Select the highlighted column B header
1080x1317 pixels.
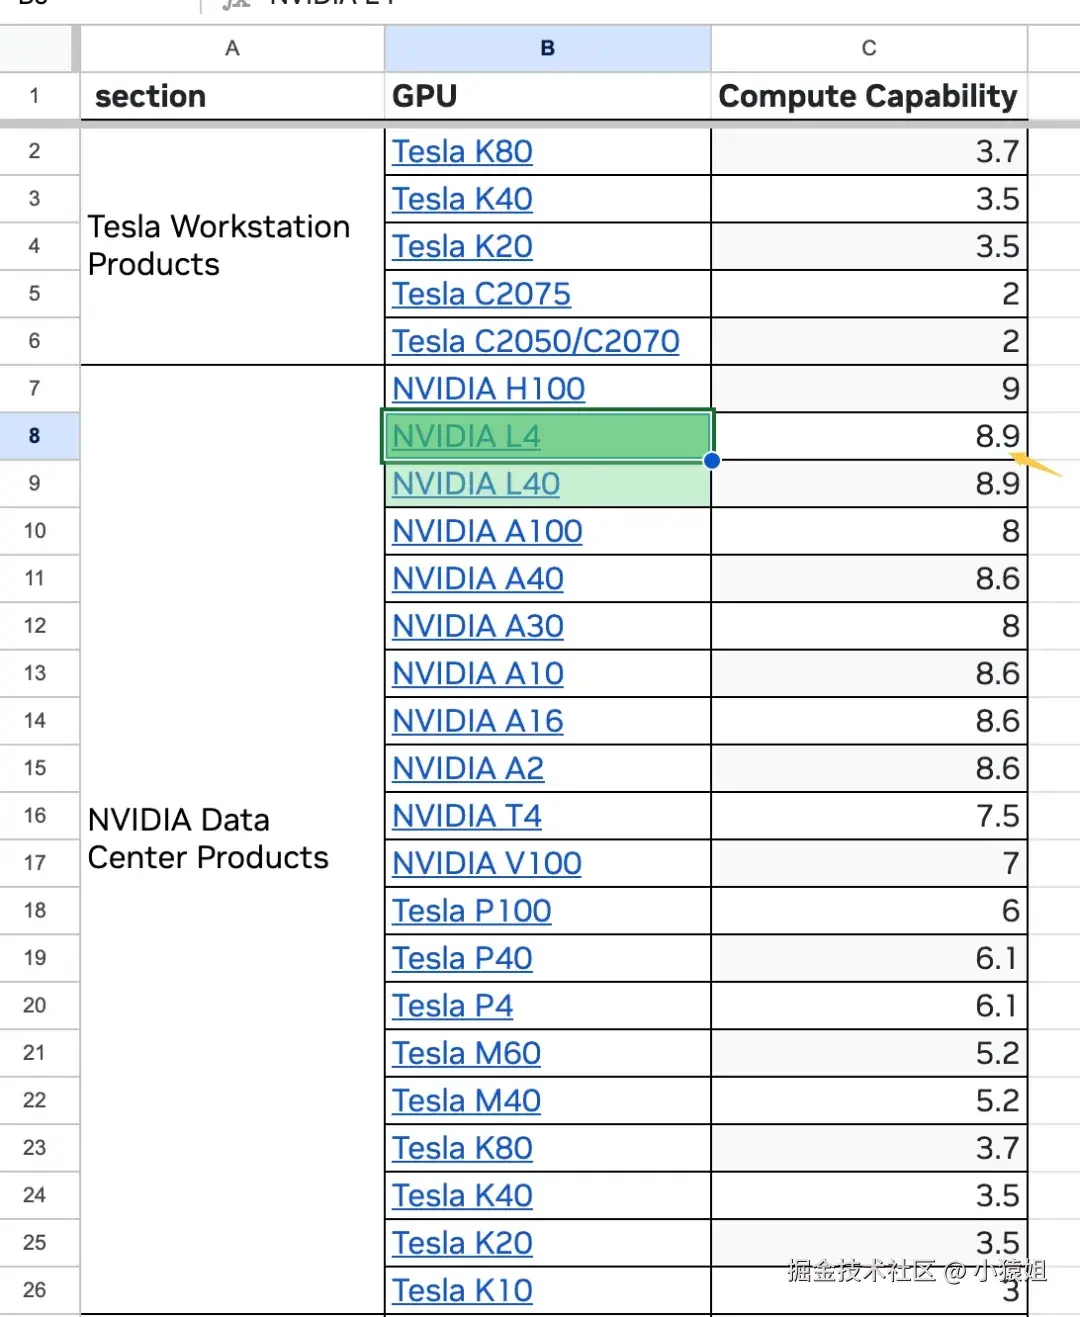(547, 48)
